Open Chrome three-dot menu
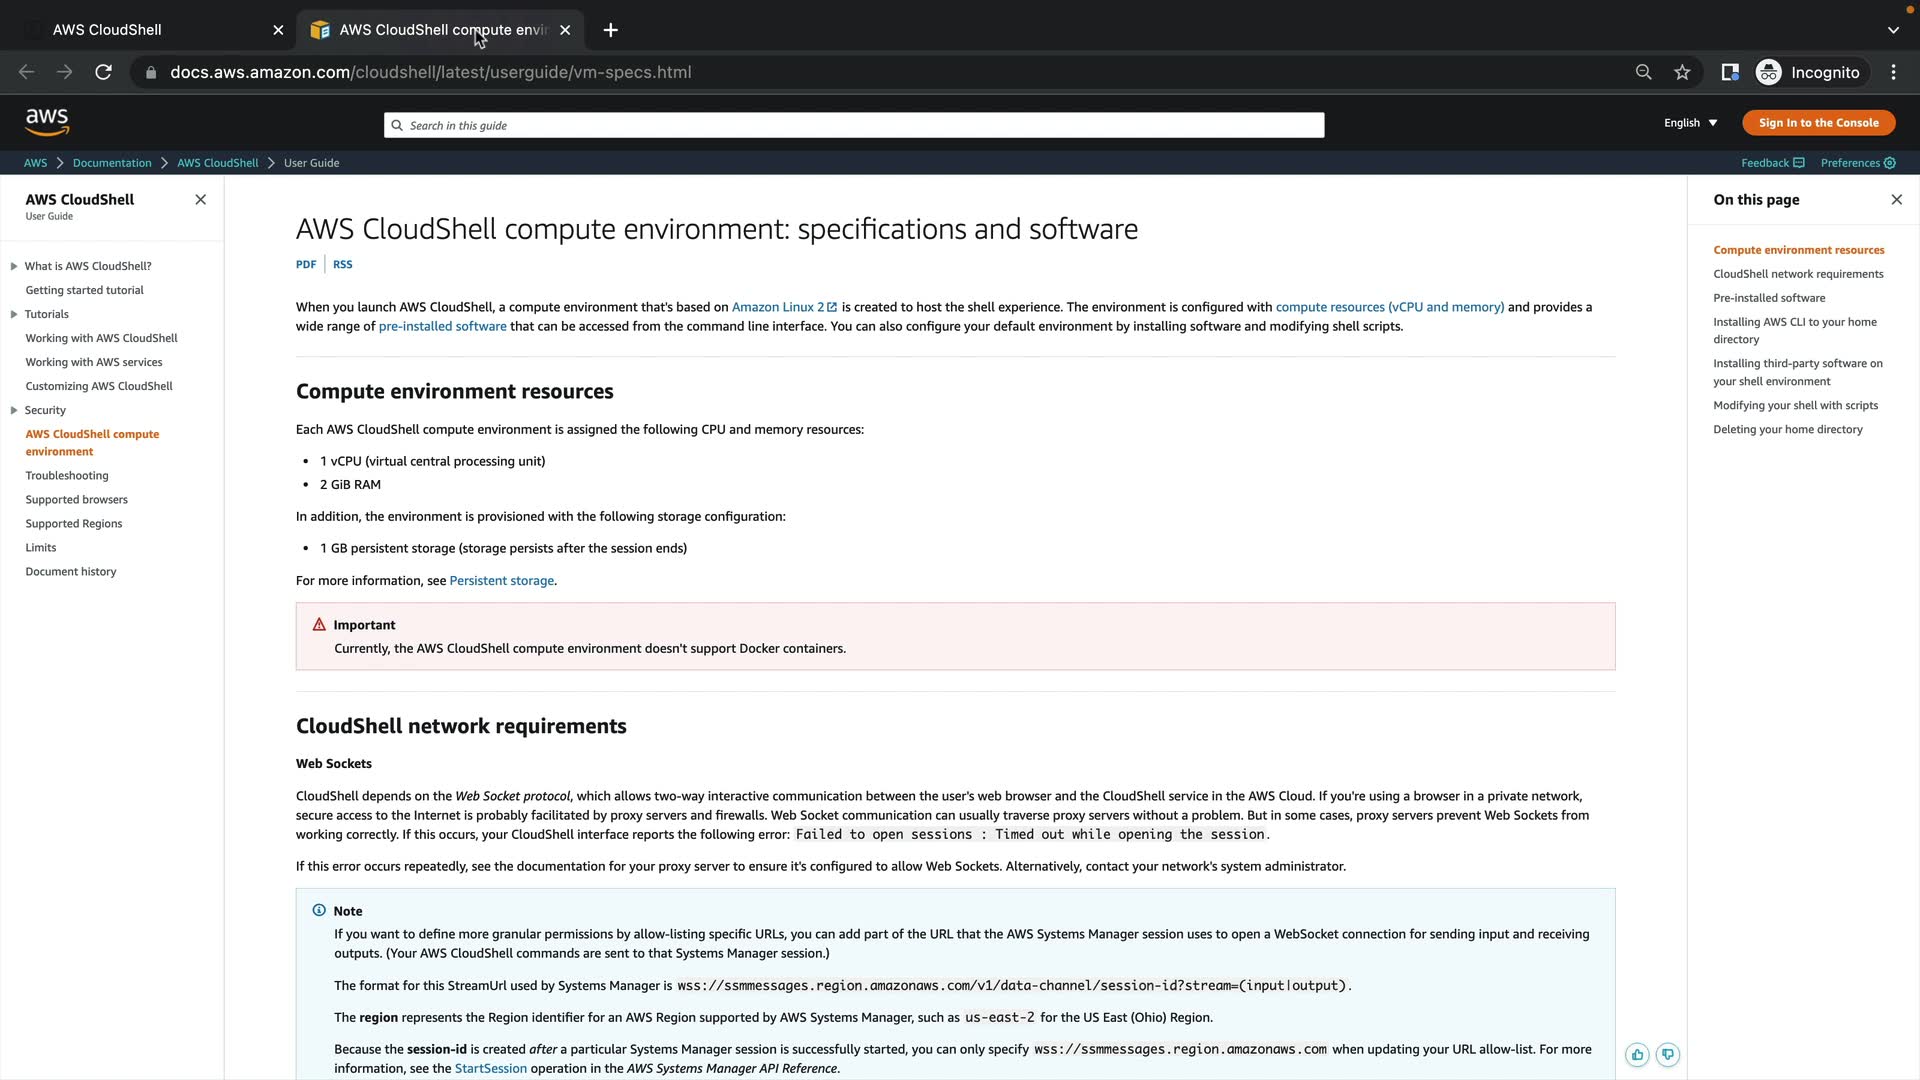 coord(1893,72)
